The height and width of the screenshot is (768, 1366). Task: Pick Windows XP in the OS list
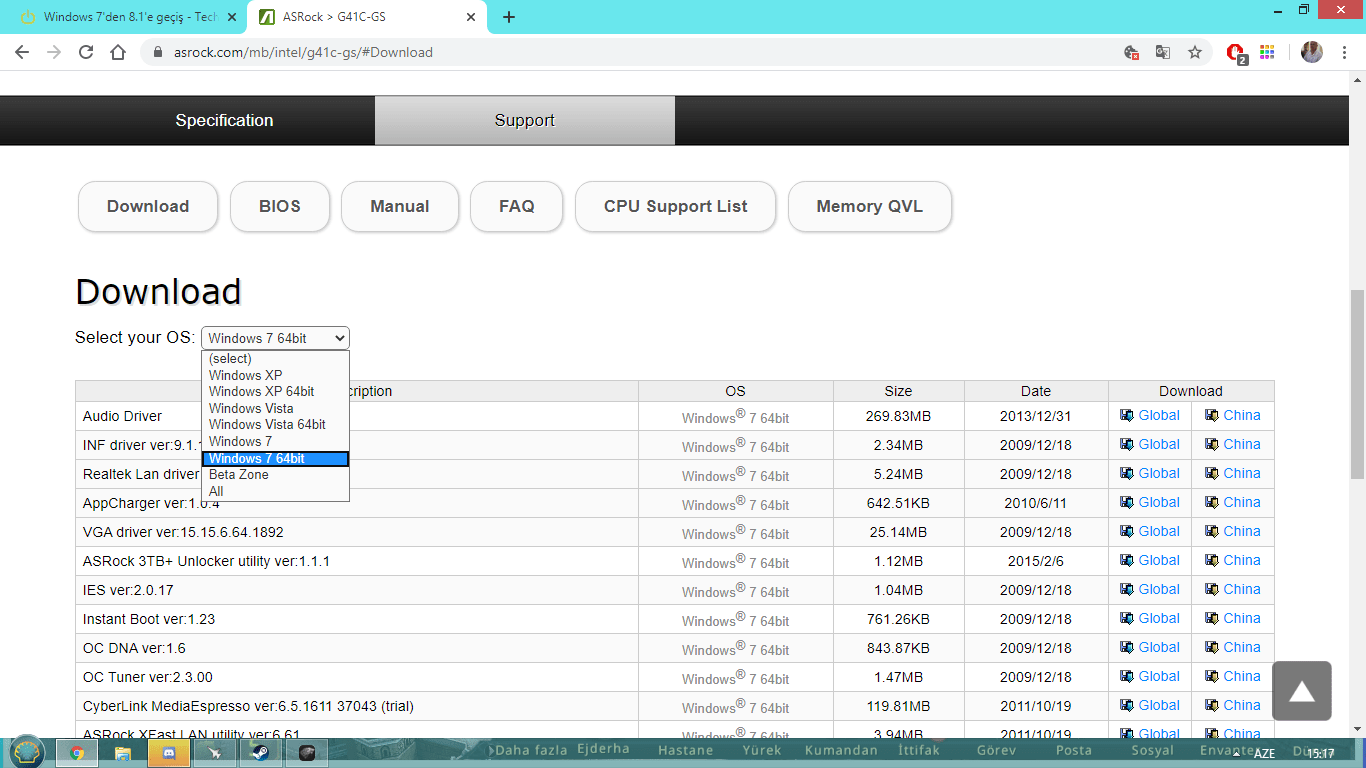(275, 375)
